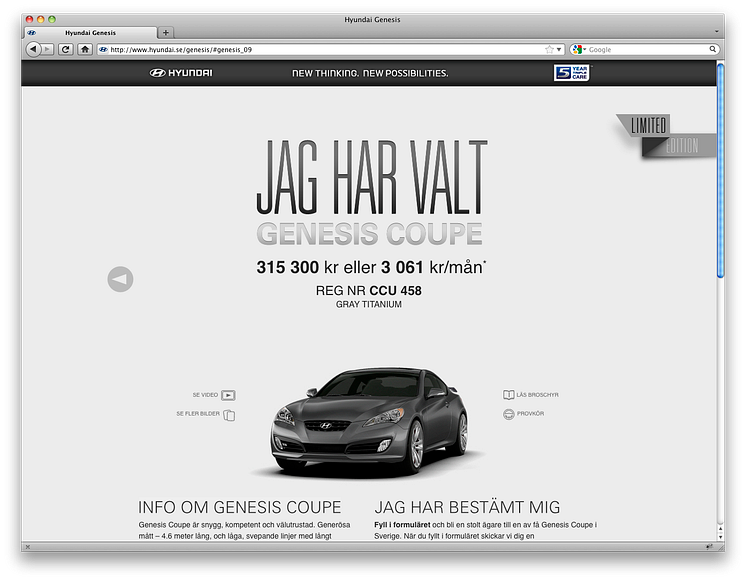Go back with the browser back arrow

click(33, 49)
